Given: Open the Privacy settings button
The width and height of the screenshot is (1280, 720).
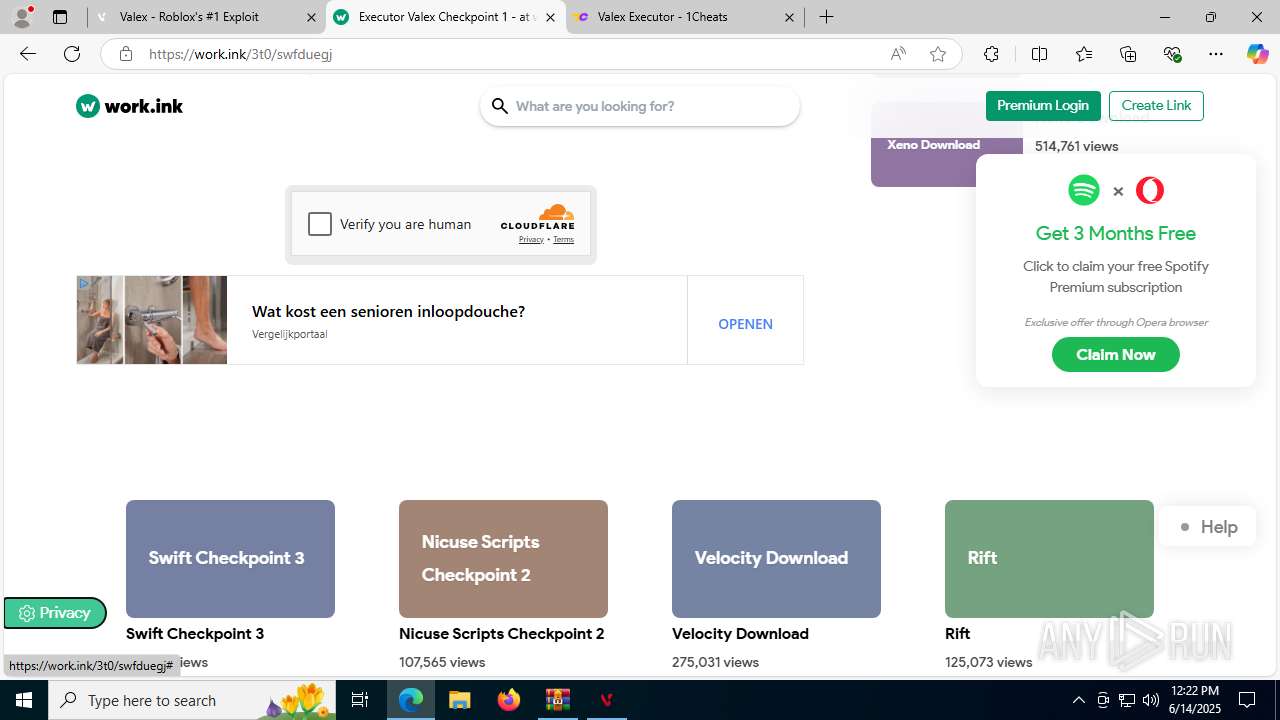Looking at the screenshot, I should [x=55, y=613].
